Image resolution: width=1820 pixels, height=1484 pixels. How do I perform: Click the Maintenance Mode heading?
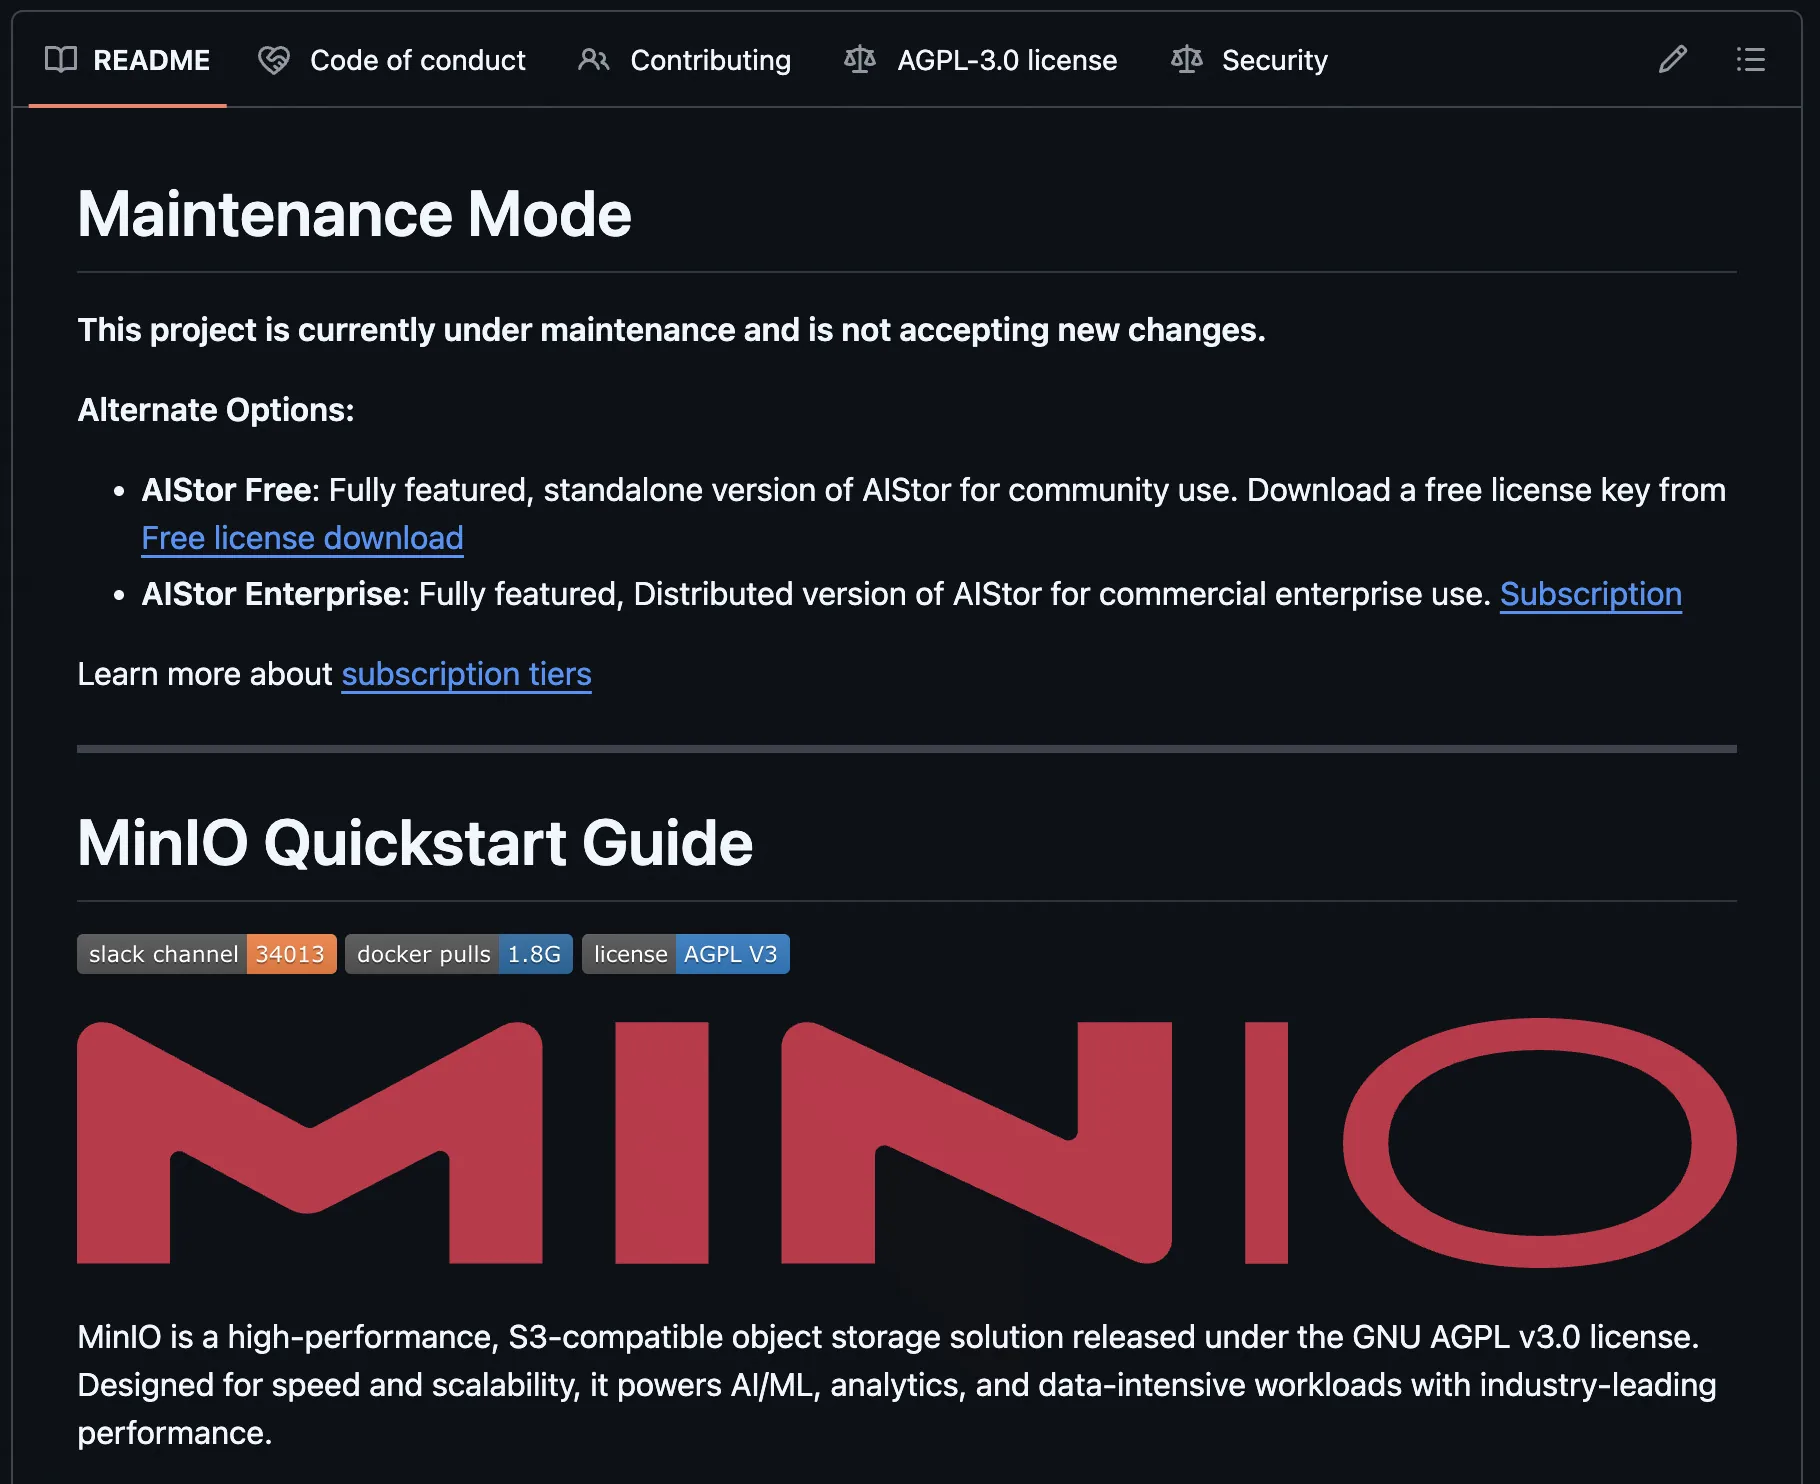(x=354, y=212)
